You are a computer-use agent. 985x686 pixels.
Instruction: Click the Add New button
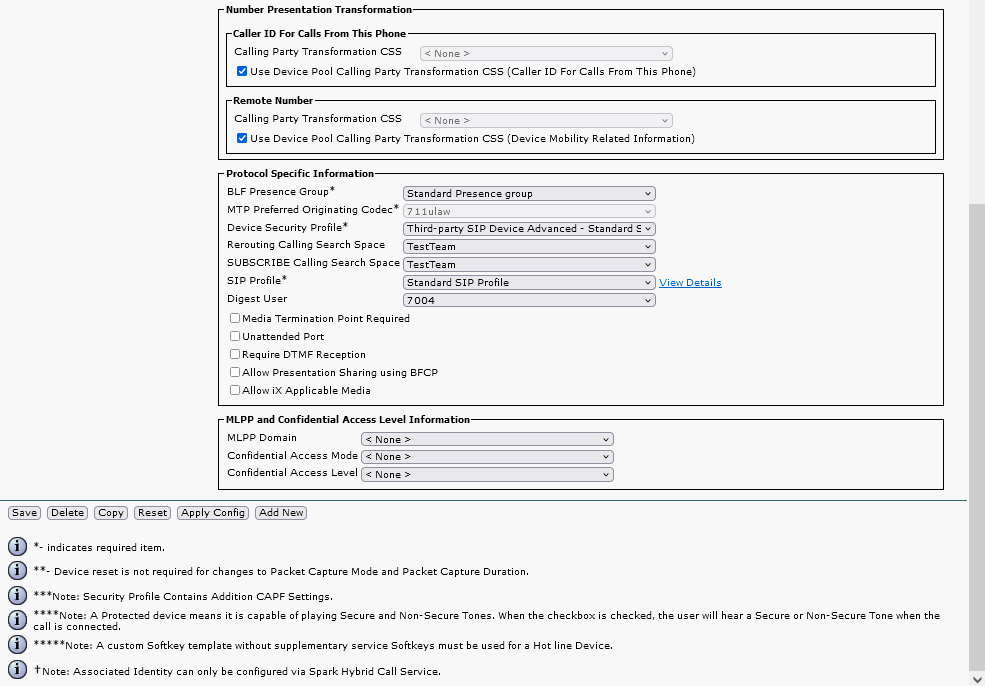281,513
